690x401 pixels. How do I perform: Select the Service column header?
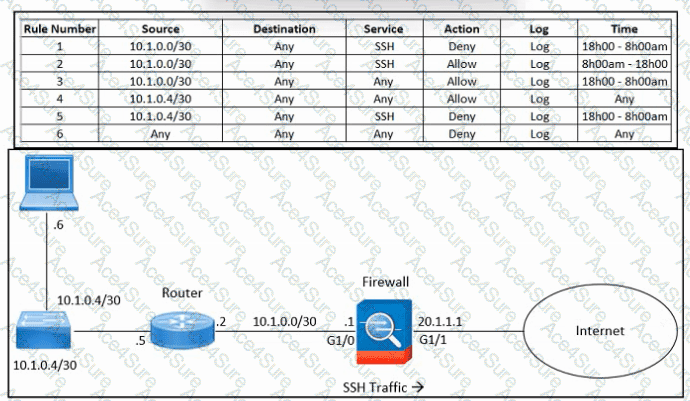point(383,29)
